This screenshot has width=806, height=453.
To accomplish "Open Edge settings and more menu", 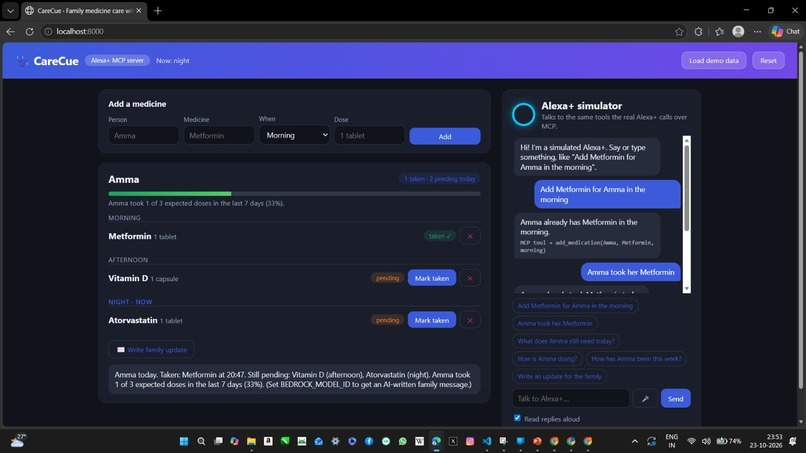I will 757,31.
